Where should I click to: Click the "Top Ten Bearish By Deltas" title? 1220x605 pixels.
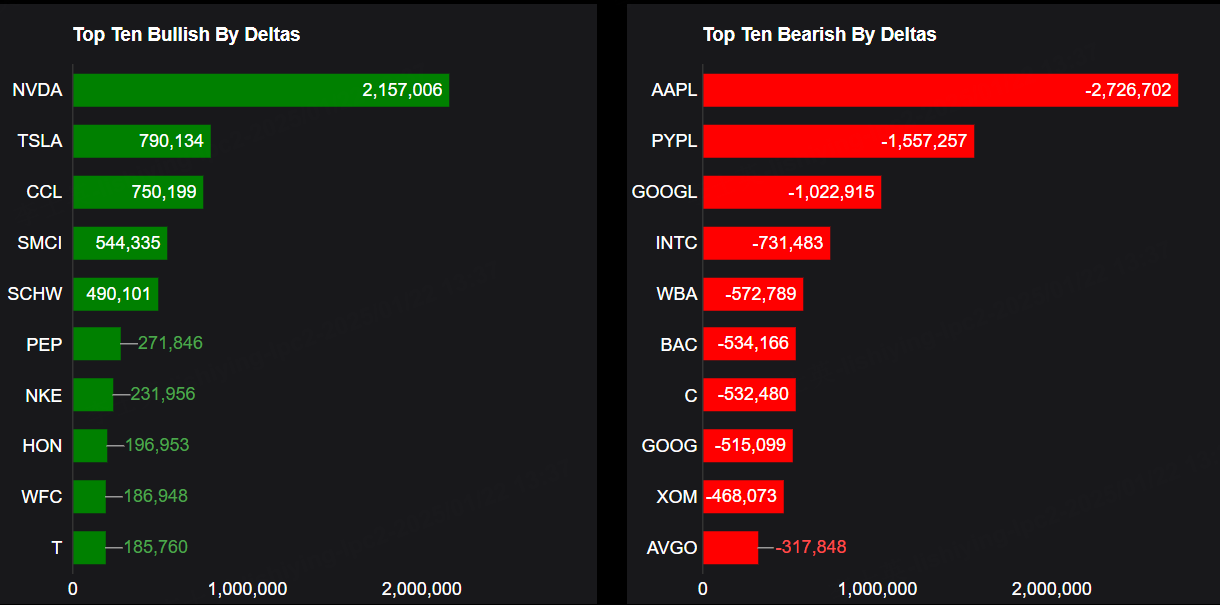819,35
